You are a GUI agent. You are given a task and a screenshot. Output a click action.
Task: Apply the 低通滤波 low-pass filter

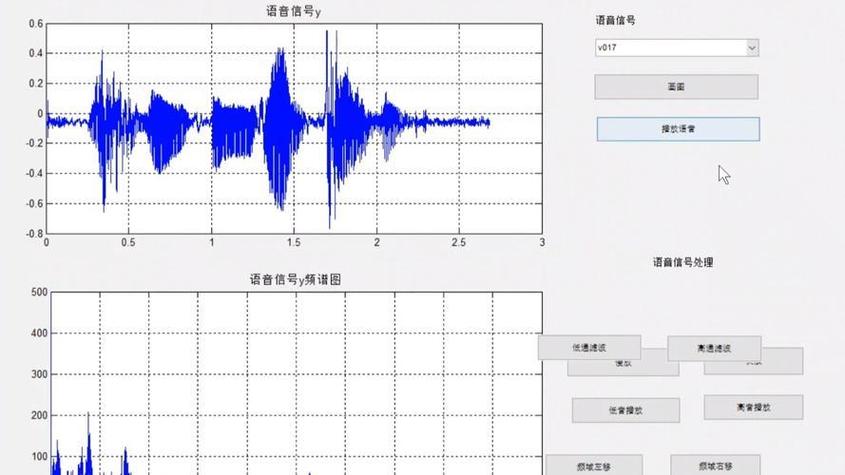(589, 348)
